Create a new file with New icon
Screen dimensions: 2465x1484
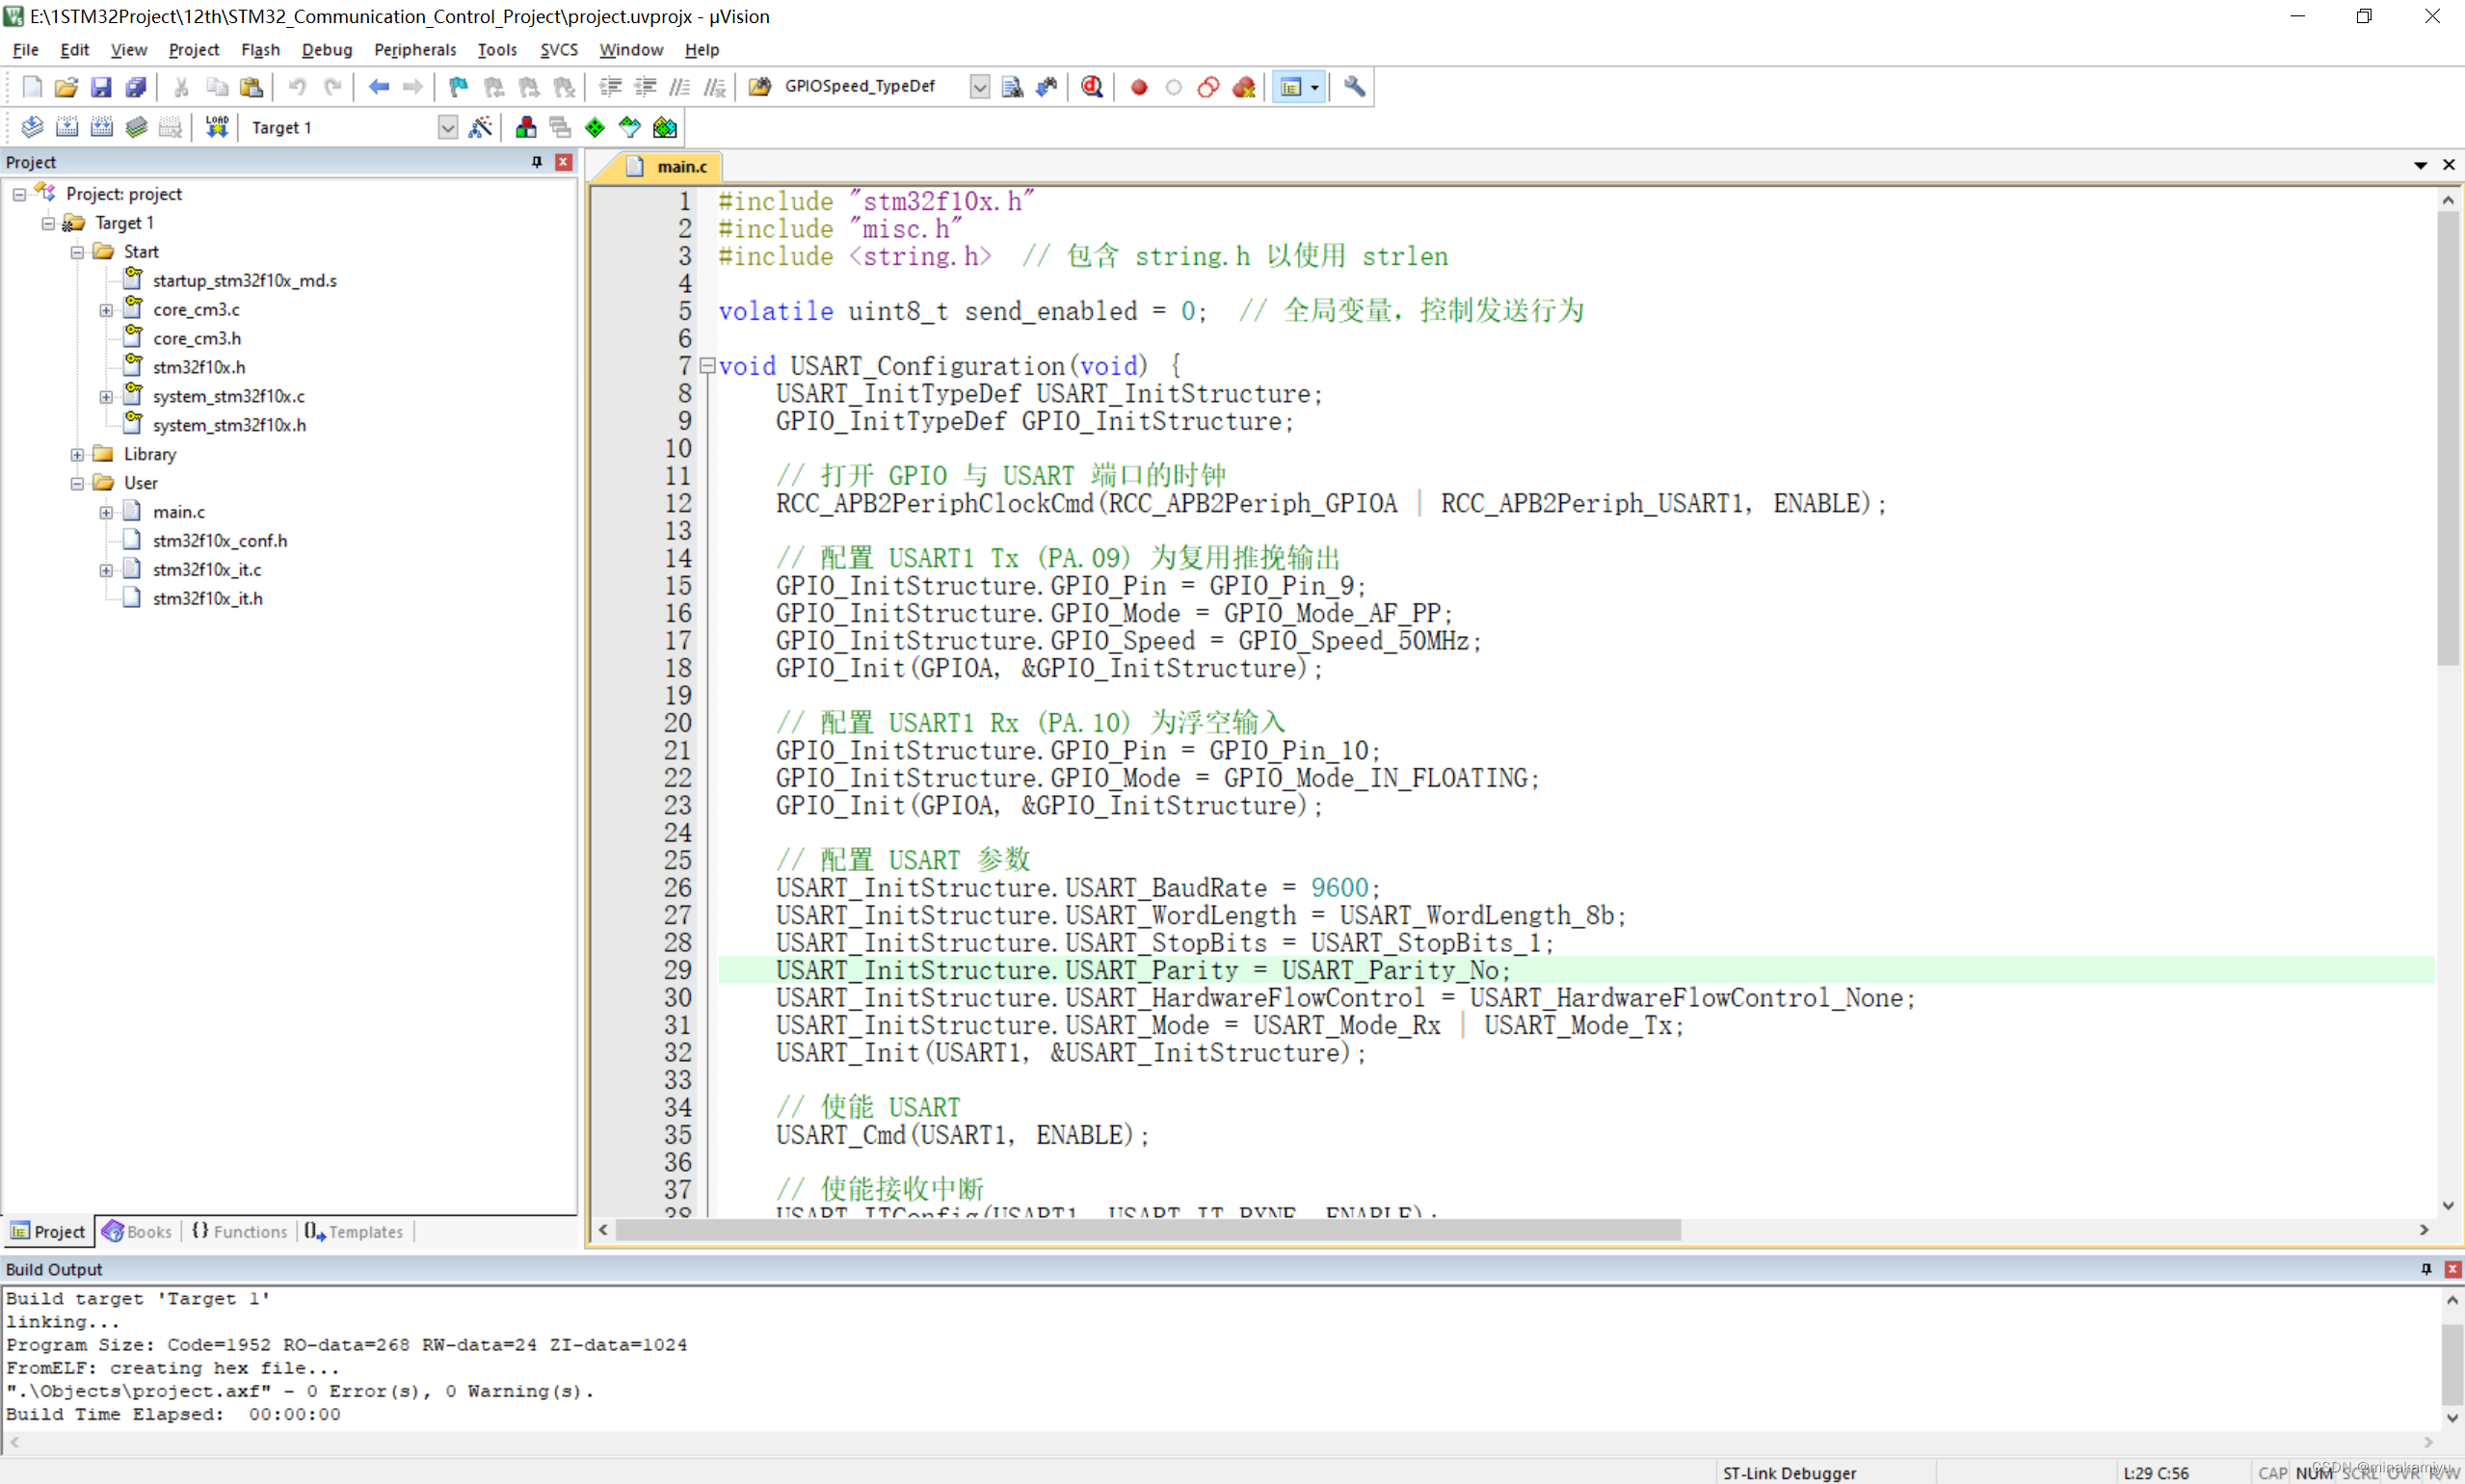point(31,87)
